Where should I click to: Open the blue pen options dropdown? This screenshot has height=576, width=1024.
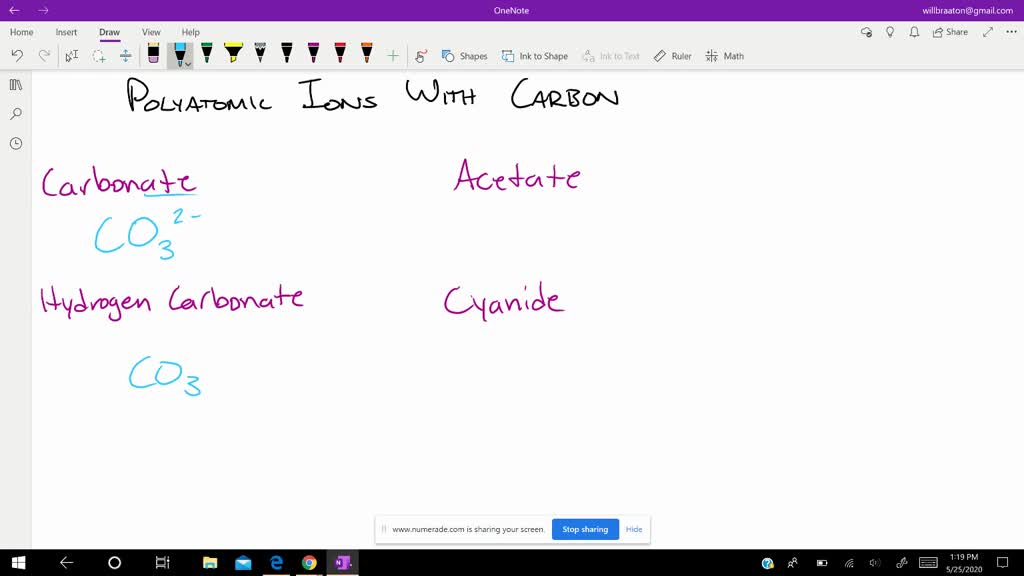pyautogui.click(x=188, y=63)
